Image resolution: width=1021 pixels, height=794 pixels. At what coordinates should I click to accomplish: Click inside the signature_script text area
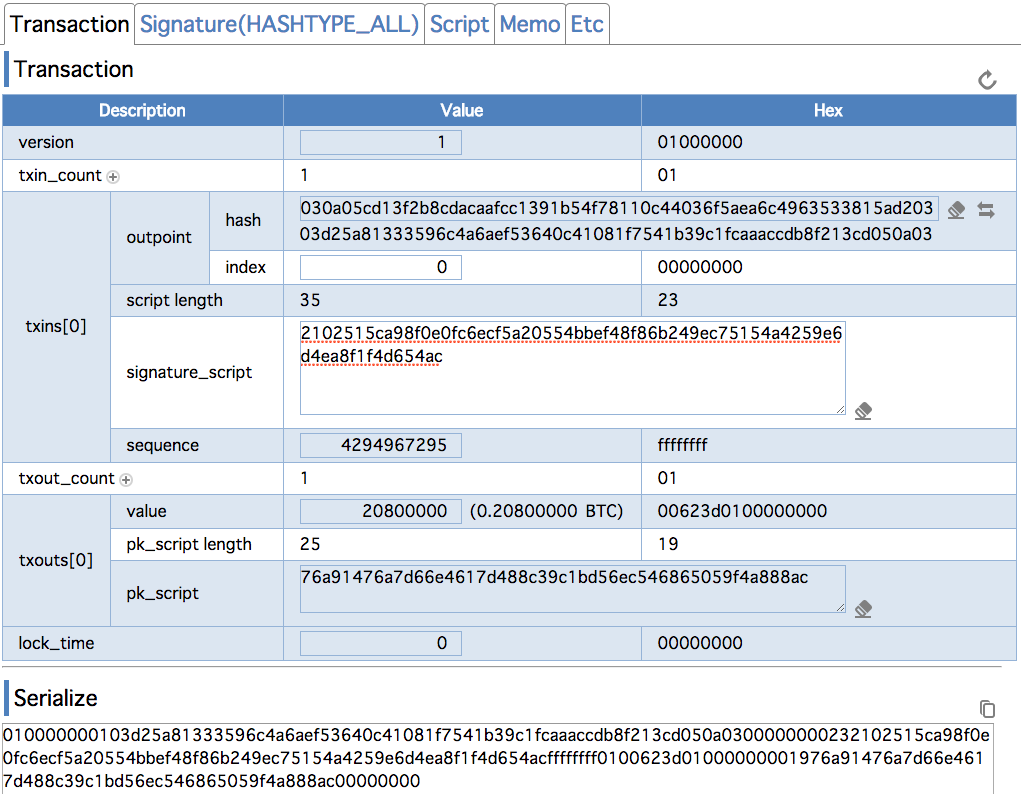pos(572,380)
